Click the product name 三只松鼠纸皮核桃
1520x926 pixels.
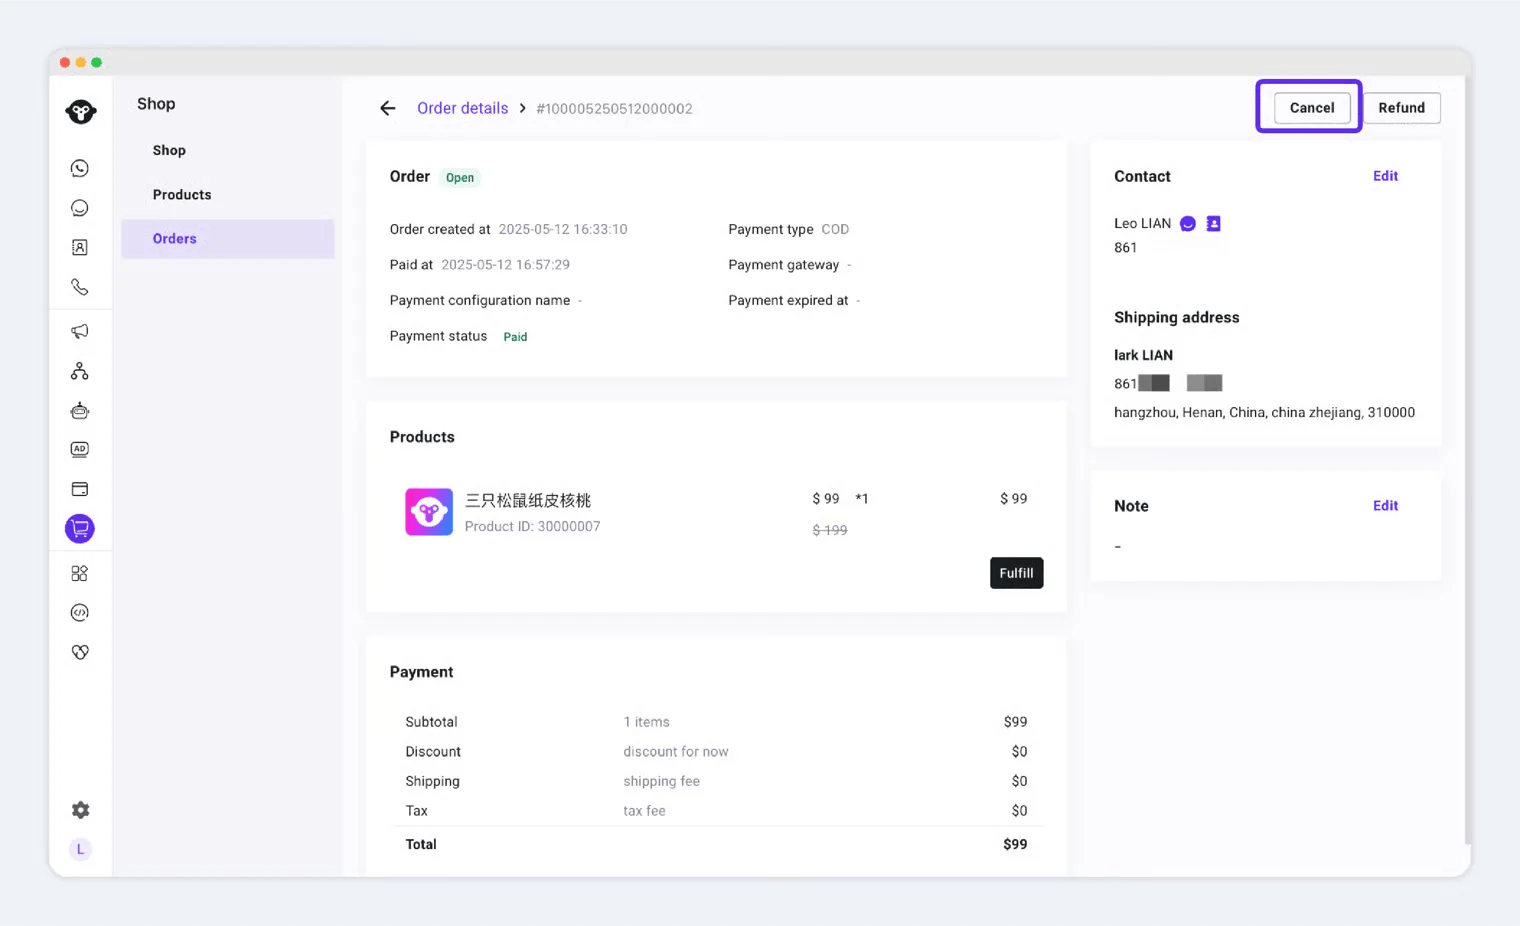528,500
